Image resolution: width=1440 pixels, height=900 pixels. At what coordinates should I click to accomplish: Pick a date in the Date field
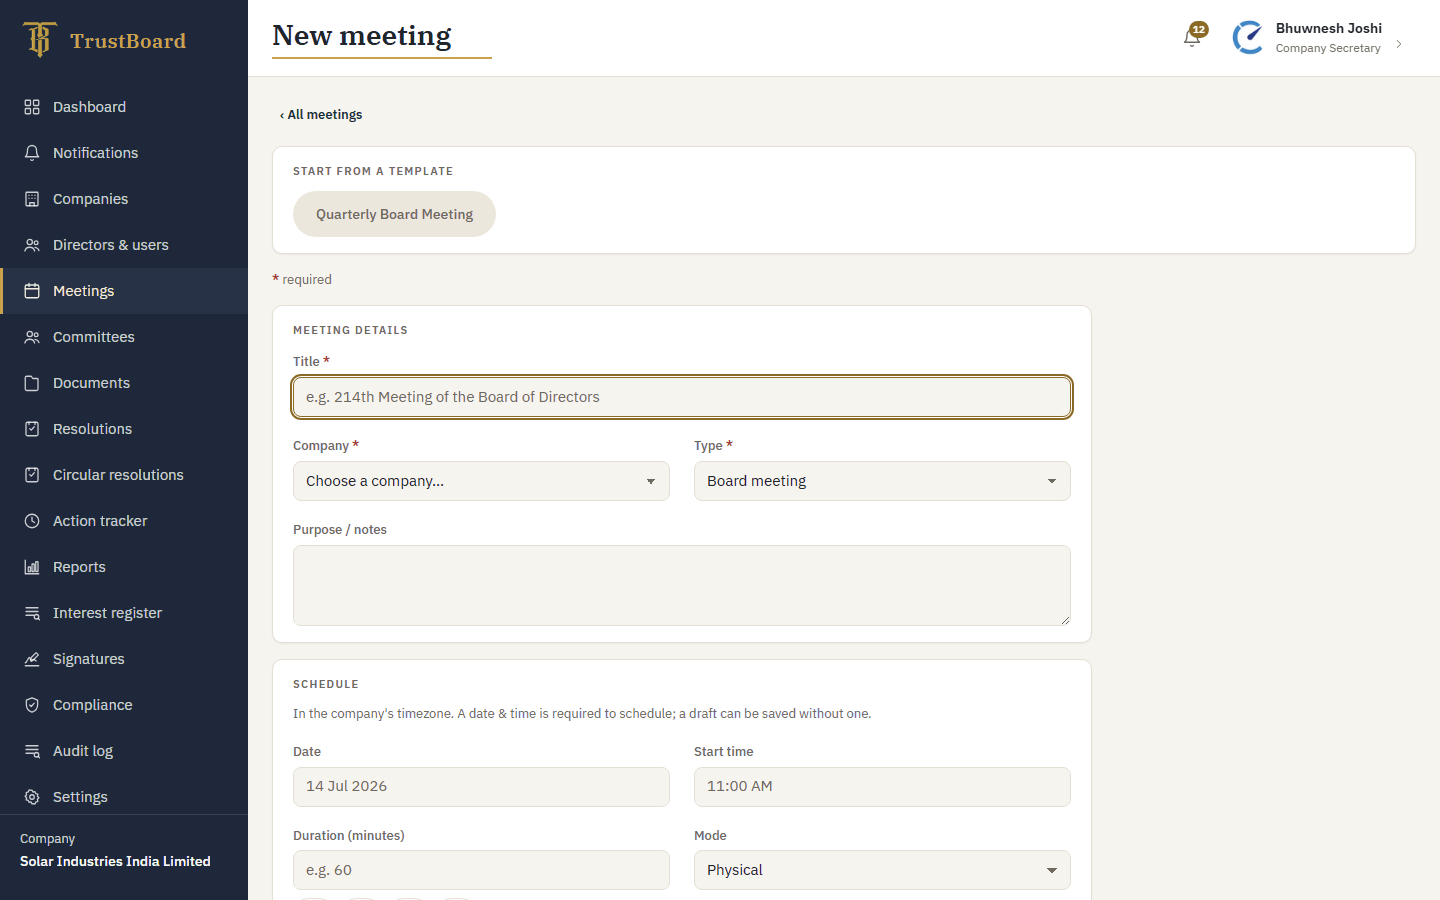[x=481, y=787]
